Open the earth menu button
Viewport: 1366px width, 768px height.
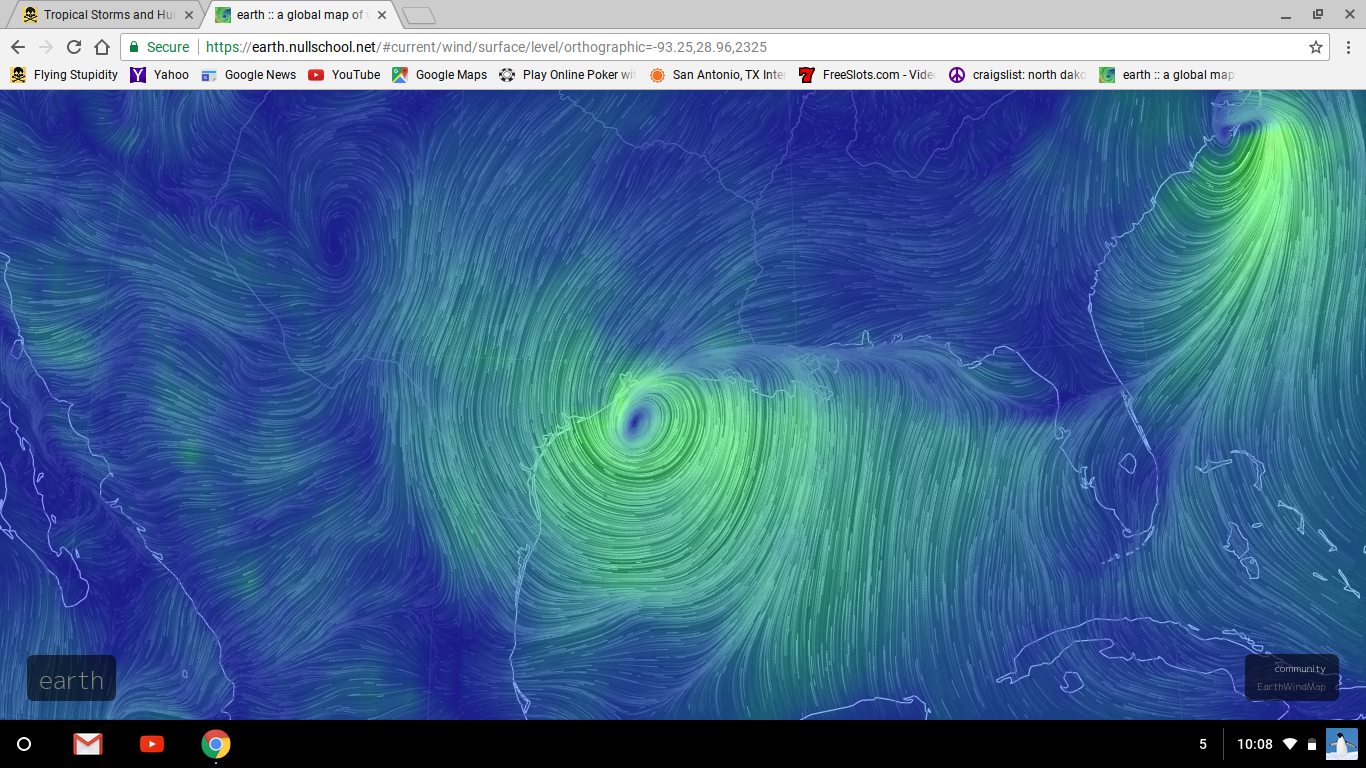[71, 680]
